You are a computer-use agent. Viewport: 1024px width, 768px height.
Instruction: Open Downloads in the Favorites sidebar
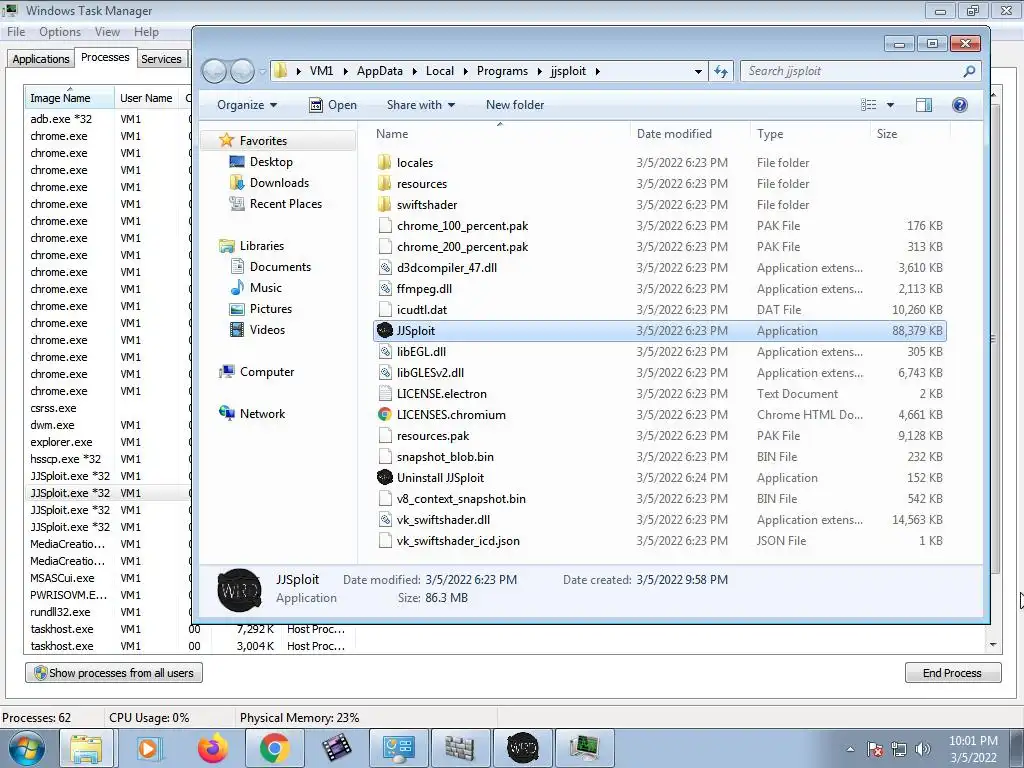279,183
